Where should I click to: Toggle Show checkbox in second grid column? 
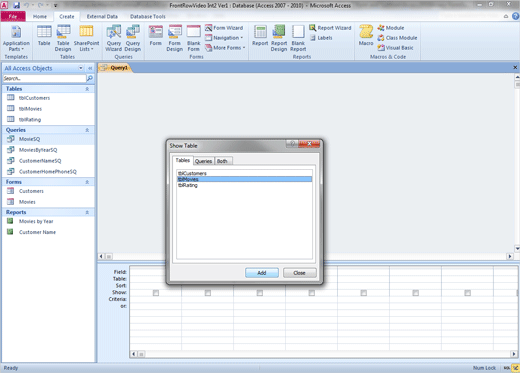coord(208,293)
